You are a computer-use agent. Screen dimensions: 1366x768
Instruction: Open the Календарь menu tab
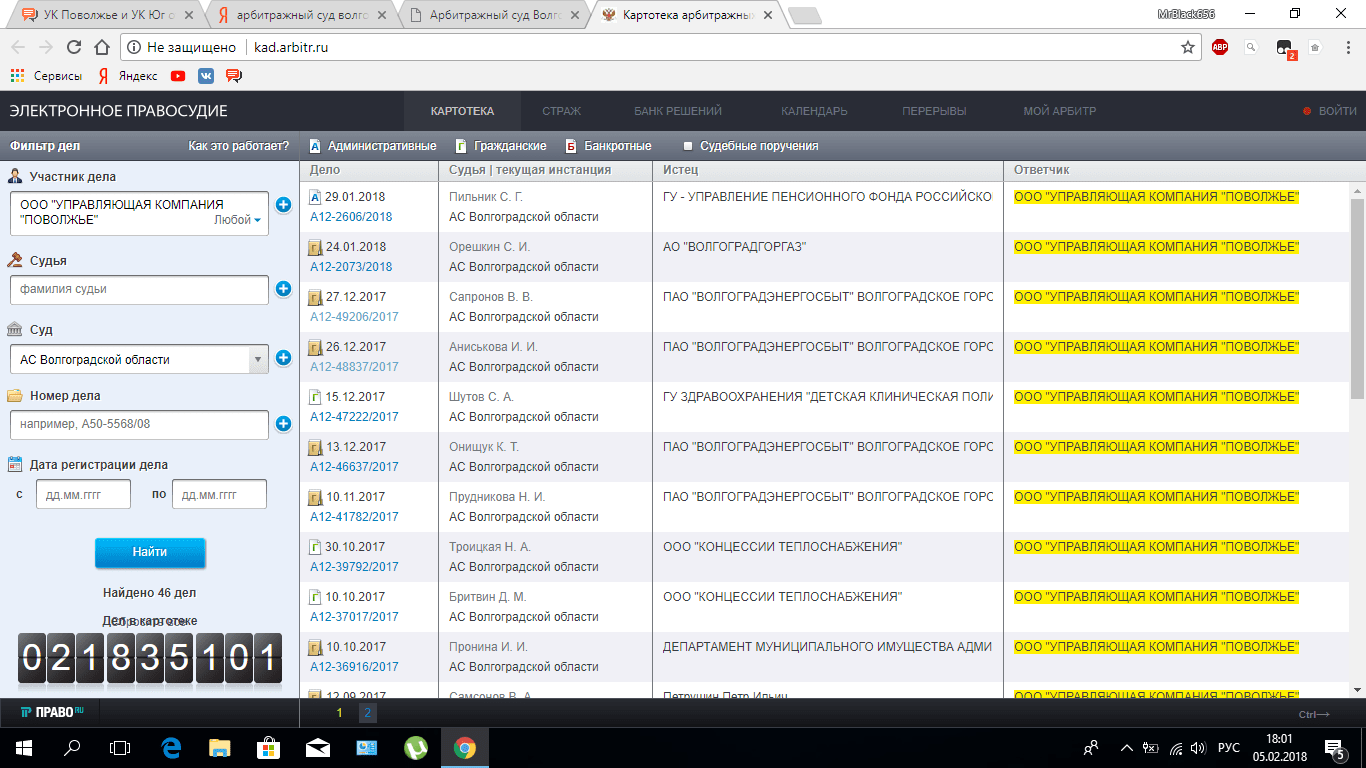pyautogui.click(x=814, y=111)
